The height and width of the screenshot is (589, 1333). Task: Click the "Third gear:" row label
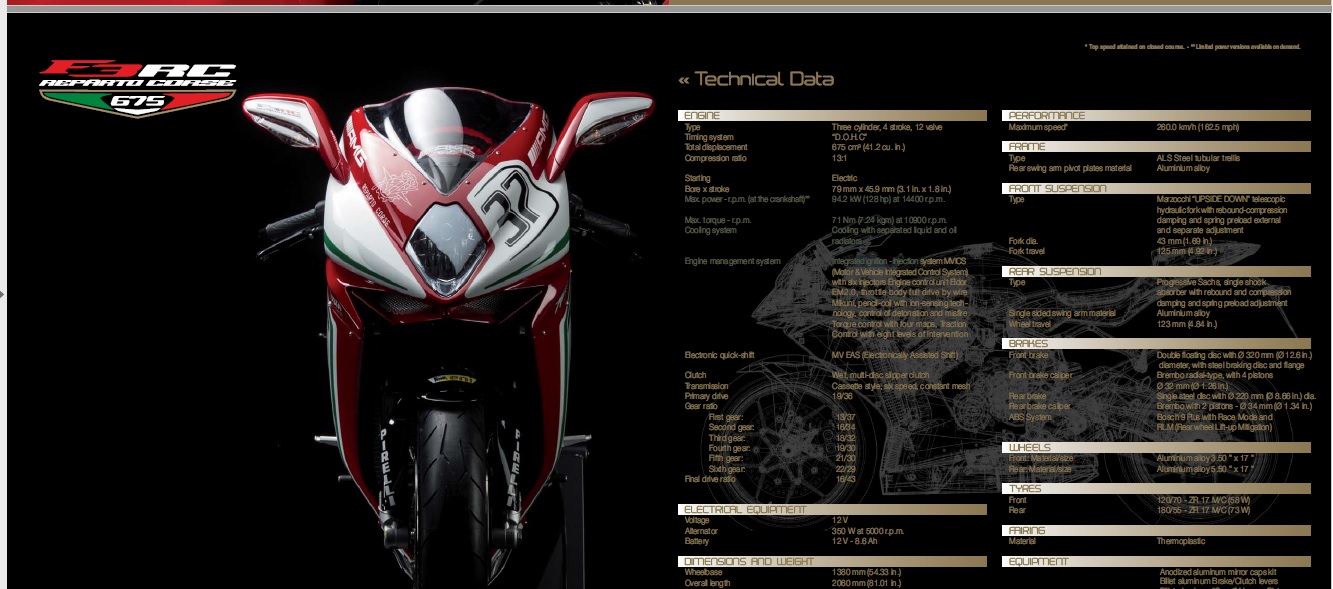727,438
